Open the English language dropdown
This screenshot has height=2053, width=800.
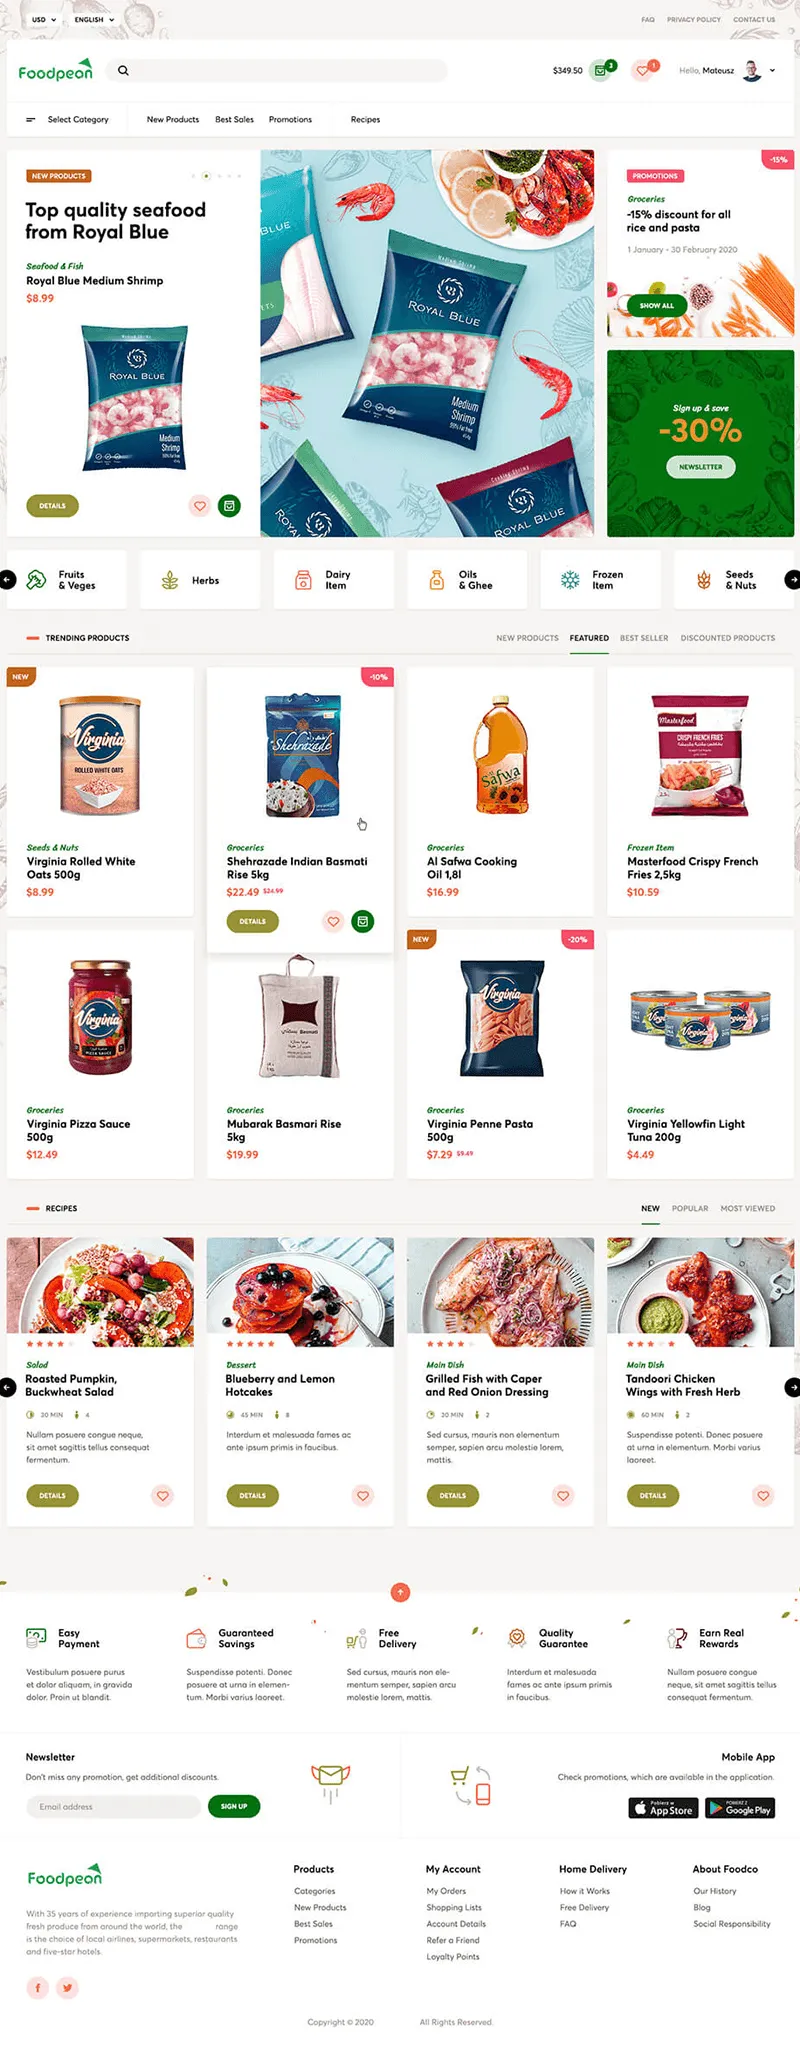coord(94,19)
